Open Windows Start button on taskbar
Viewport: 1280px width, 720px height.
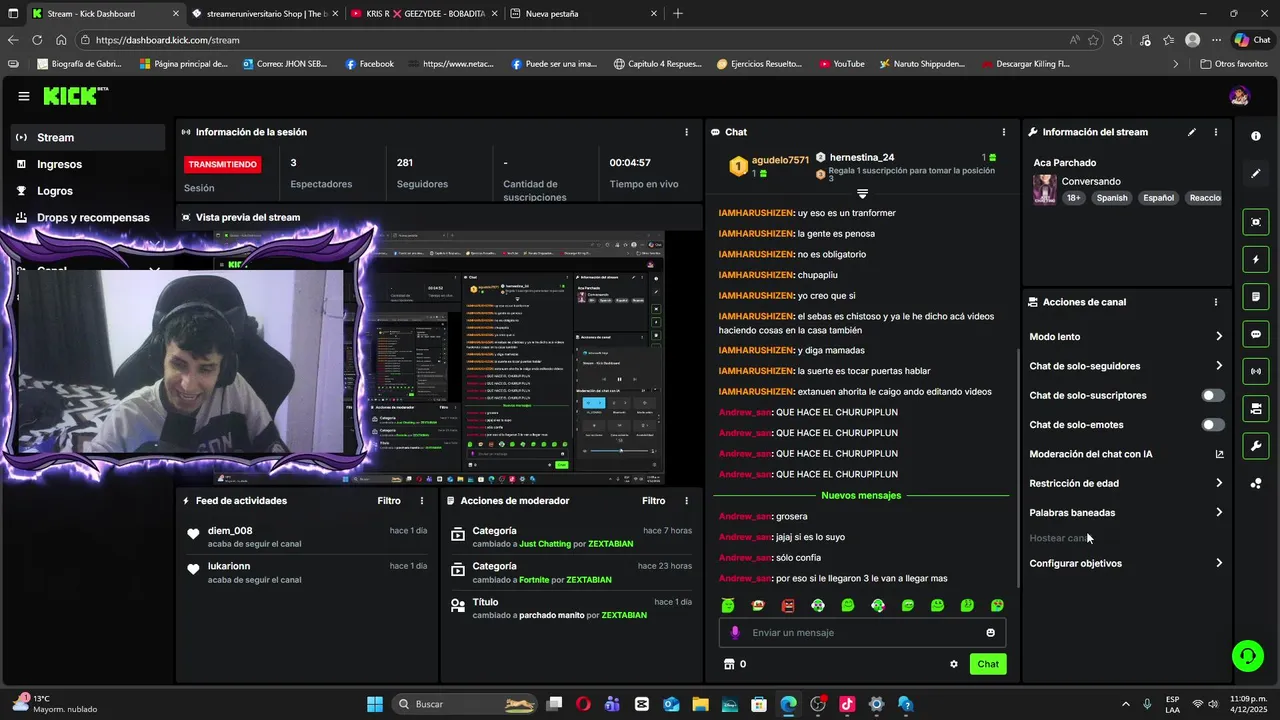[375, 704]
